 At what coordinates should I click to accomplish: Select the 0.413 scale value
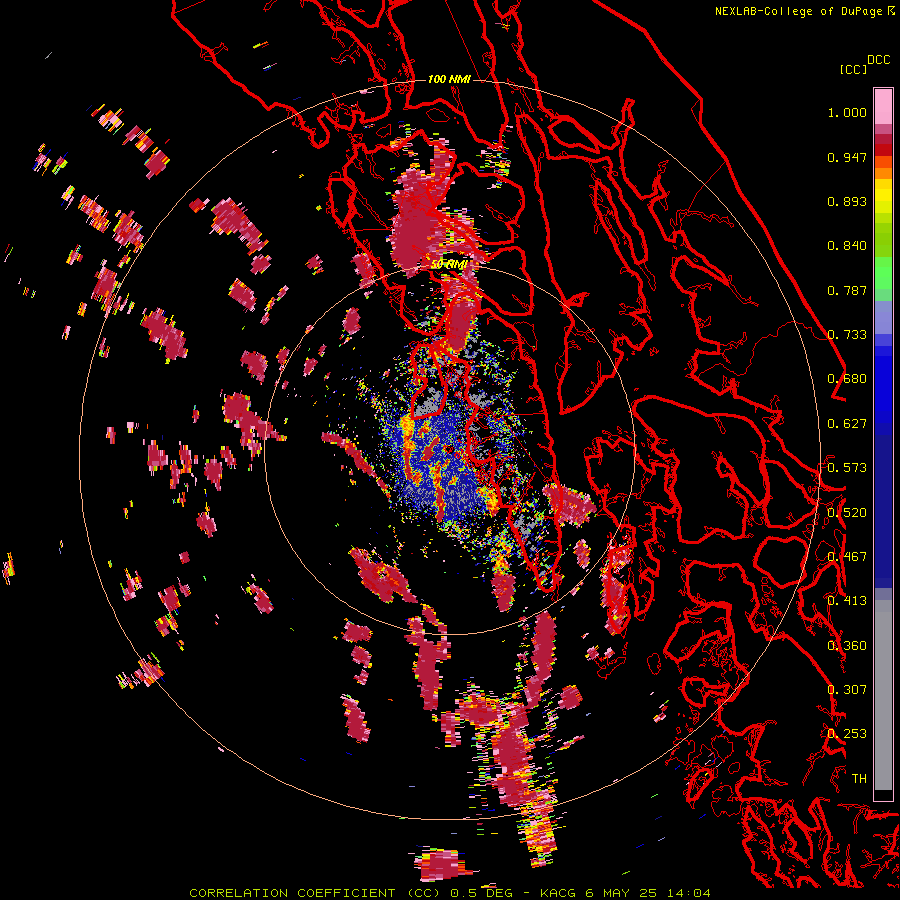click(x=847, y=601)
